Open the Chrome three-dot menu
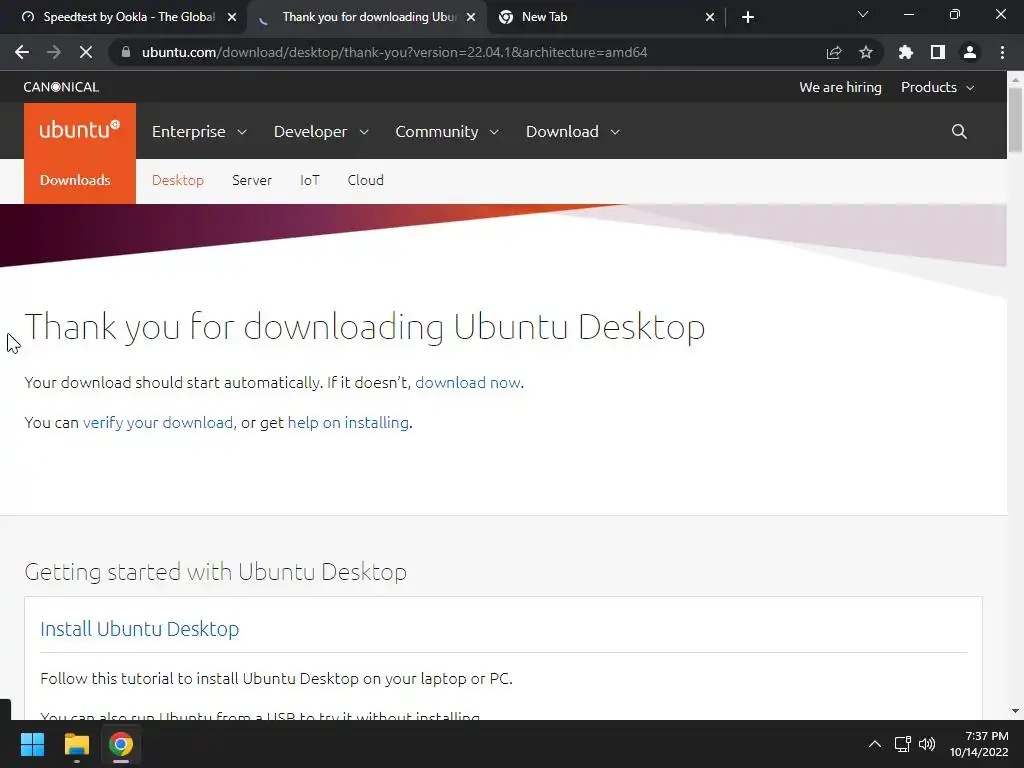The height and width of the screenshot is (768, 1024). pyautogui.click(x=1002, y=52)
